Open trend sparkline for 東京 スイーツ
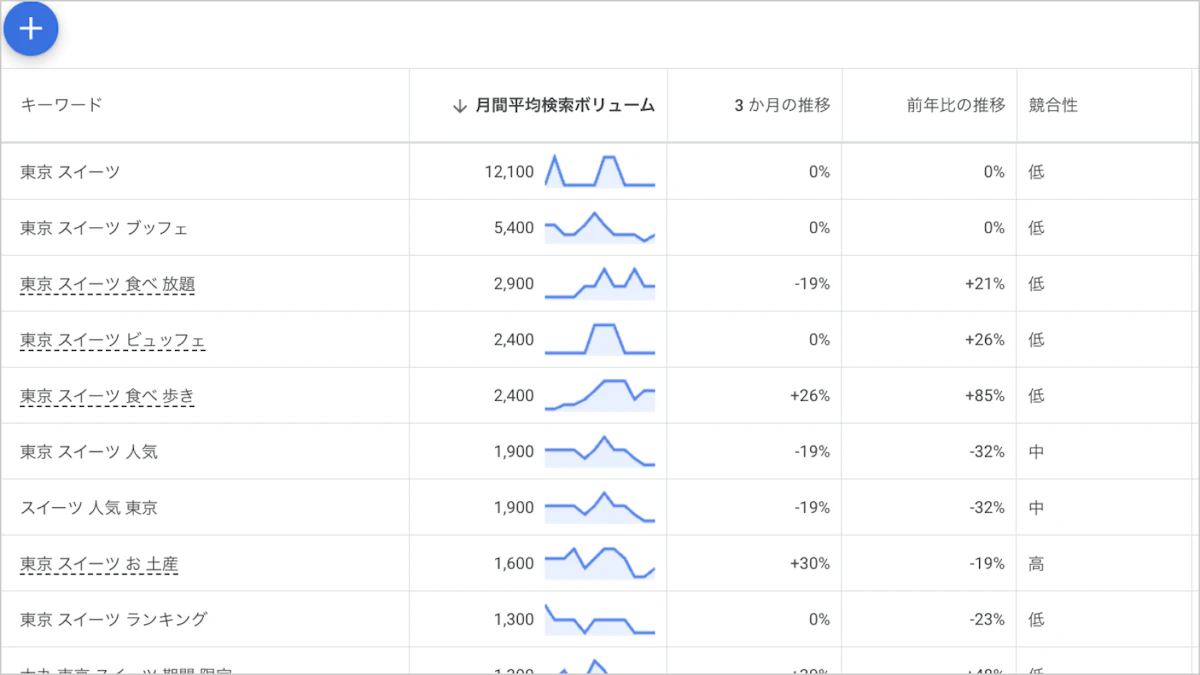Image resolution: width=1200 pixels, height=675 pixels. 600,171
